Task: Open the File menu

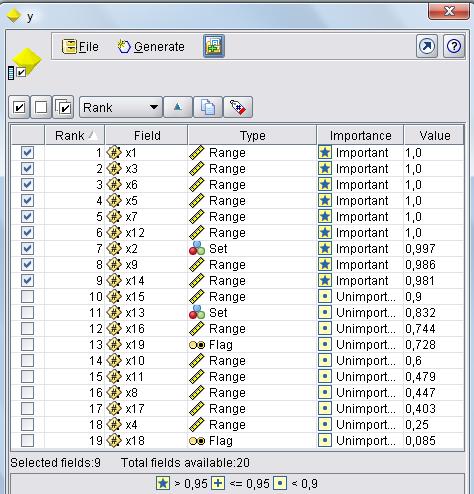Action: click(80, 46)
